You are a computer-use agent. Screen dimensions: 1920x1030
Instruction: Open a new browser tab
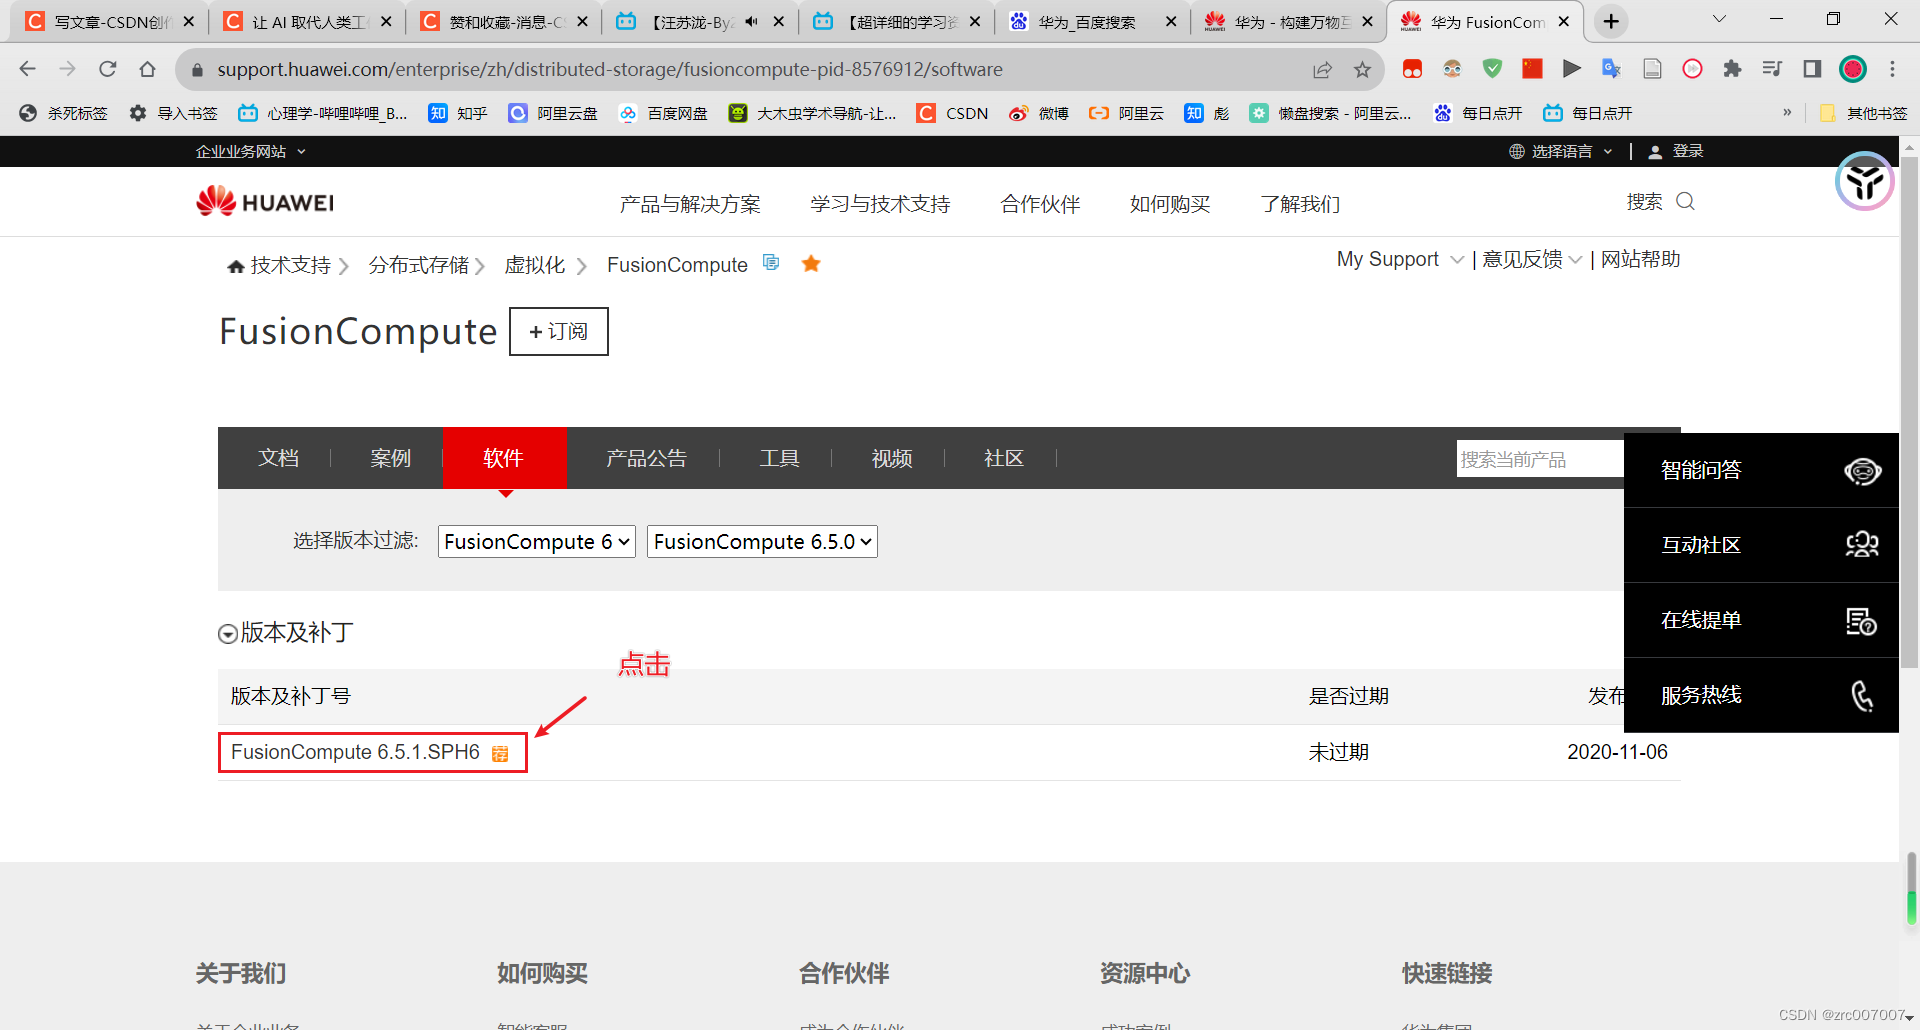(1611, 21)
